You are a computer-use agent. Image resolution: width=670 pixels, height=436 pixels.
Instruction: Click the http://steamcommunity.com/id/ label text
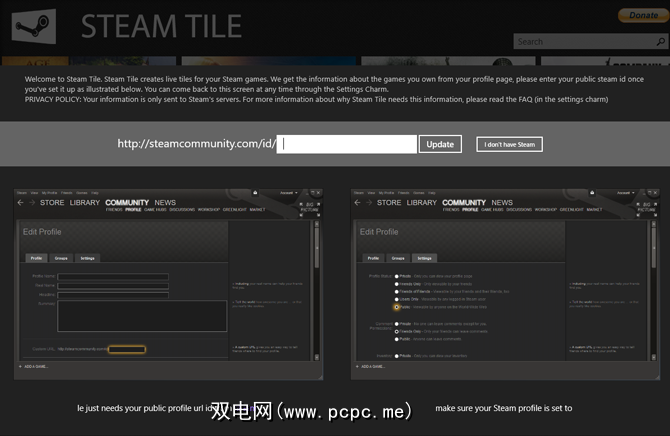tap(197, 144)
